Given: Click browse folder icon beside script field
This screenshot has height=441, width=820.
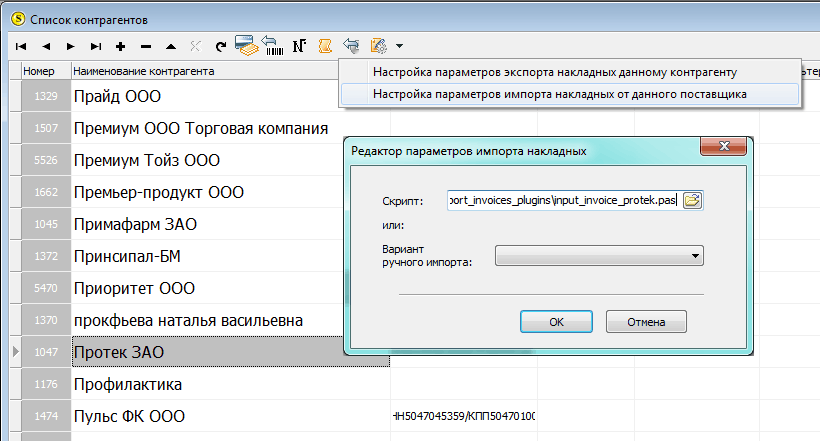Looking at the screenshot, I should (692, 200).
